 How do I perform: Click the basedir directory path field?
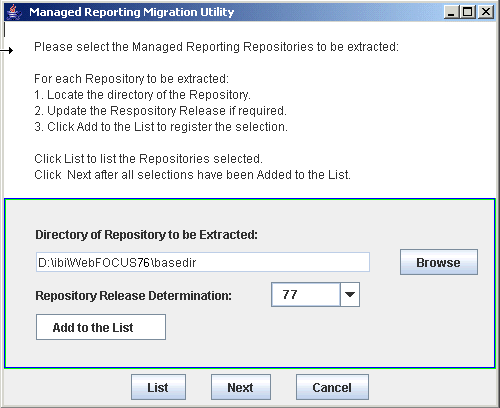[x=203, y=262]
